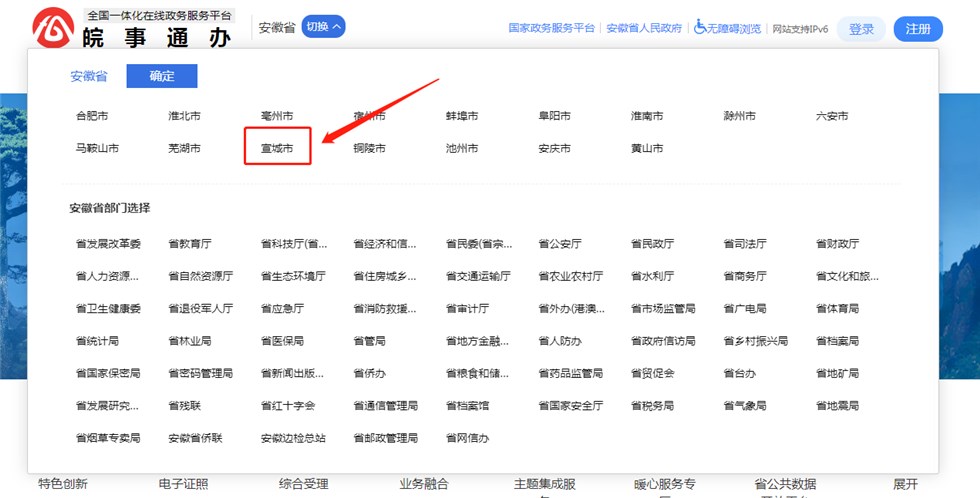Click the 注册 register button
Image resolution: width=980 pixels, height=498 pixels.
point(918,29)
